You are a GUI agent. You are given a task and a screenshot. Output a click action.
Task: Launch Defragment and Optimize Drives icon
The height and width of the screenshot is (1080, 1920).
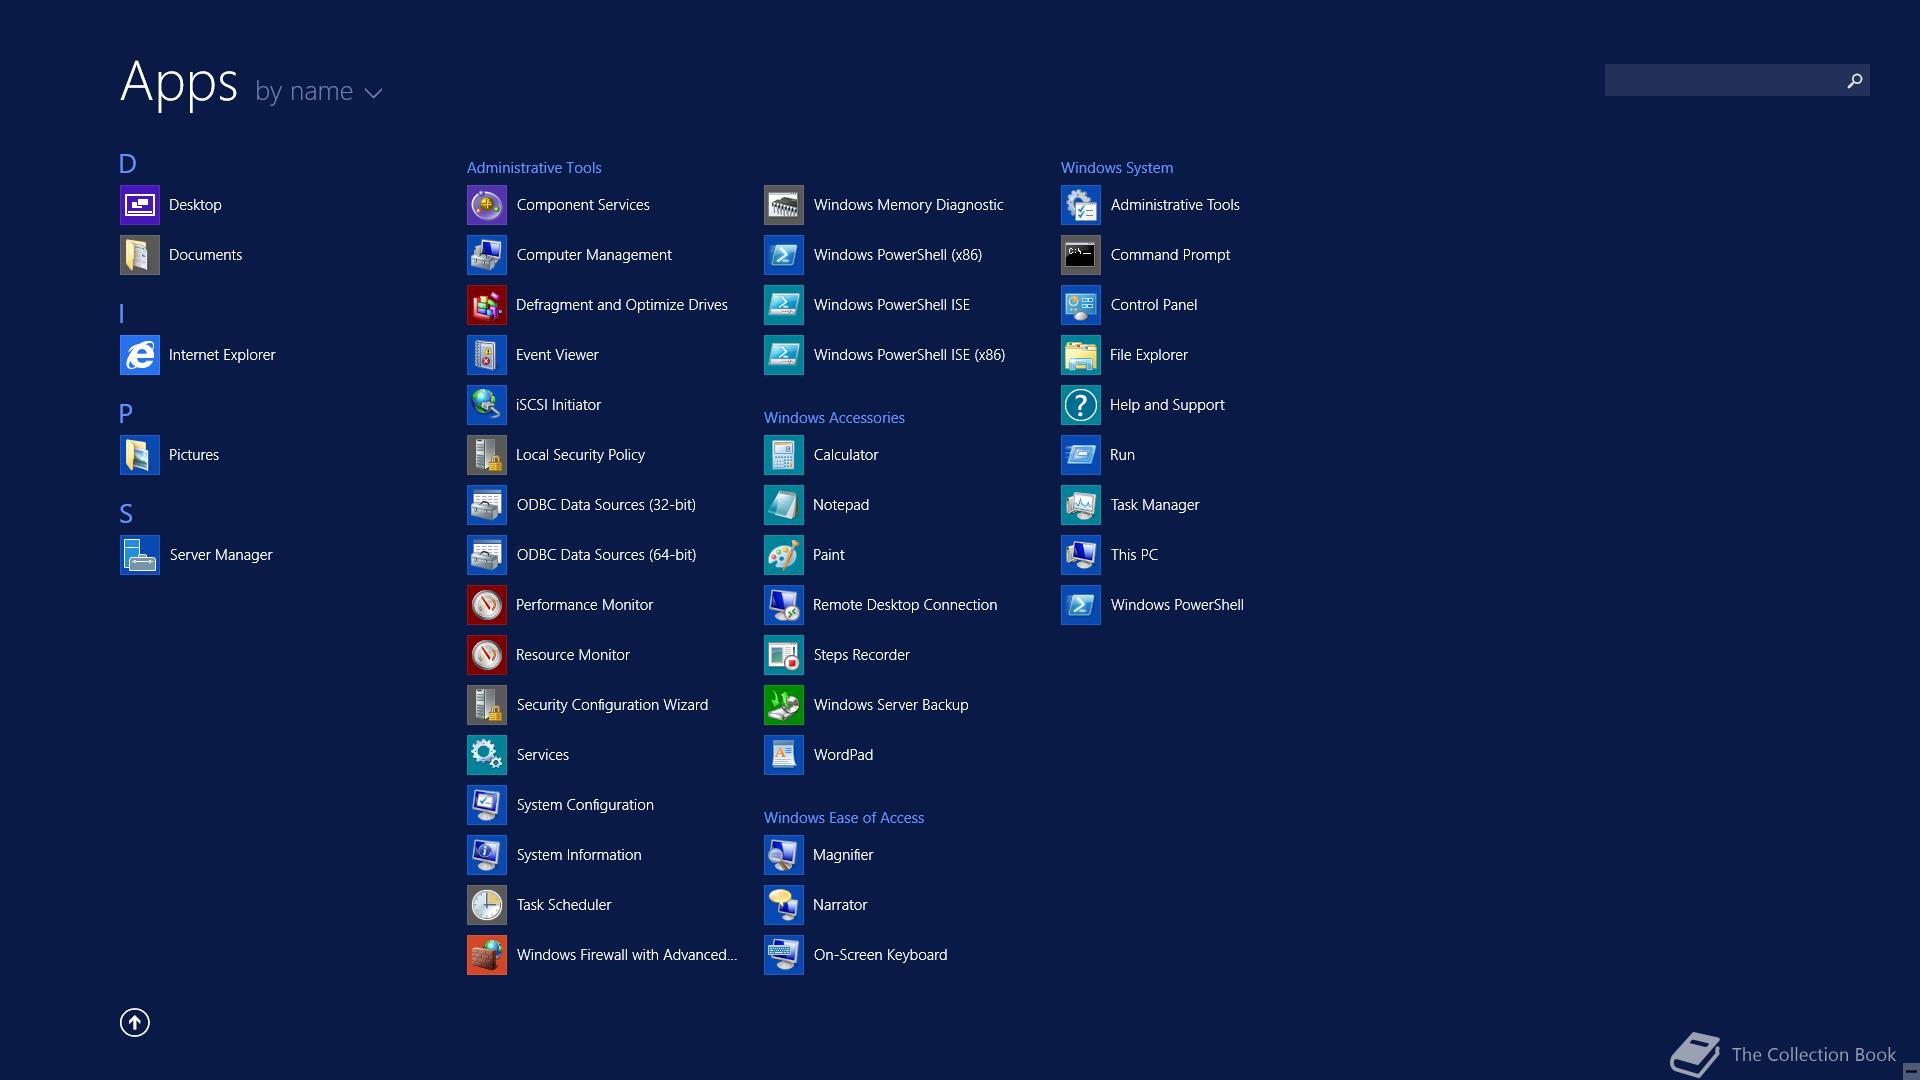[x=487, y=305]
